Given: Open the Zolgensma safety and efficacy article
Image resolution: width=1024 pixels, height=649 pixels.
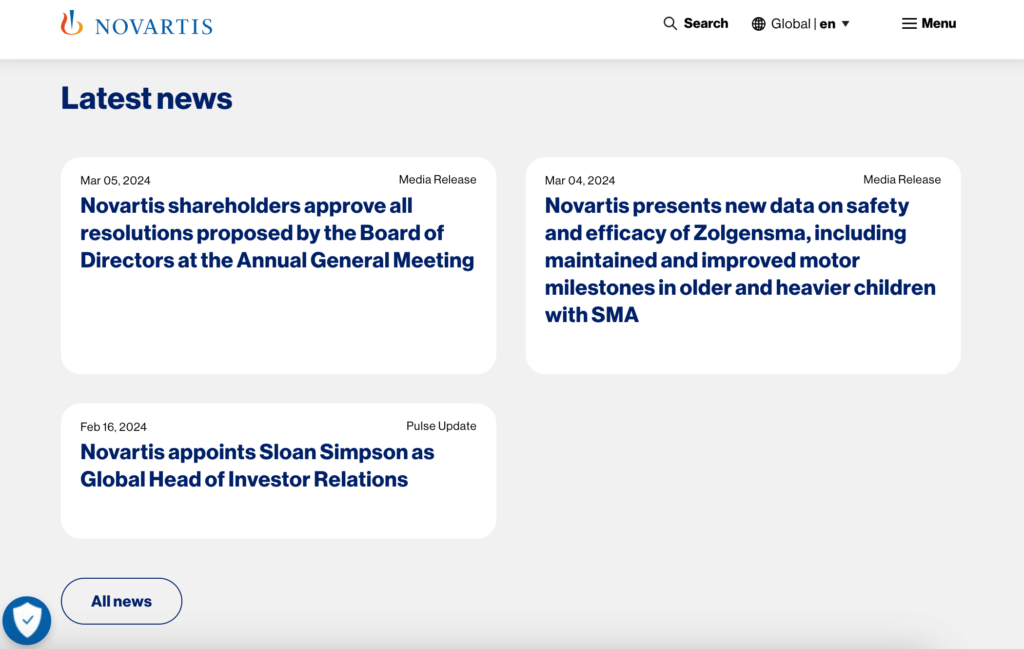Looking at the screenshot, I should point(740,260).
